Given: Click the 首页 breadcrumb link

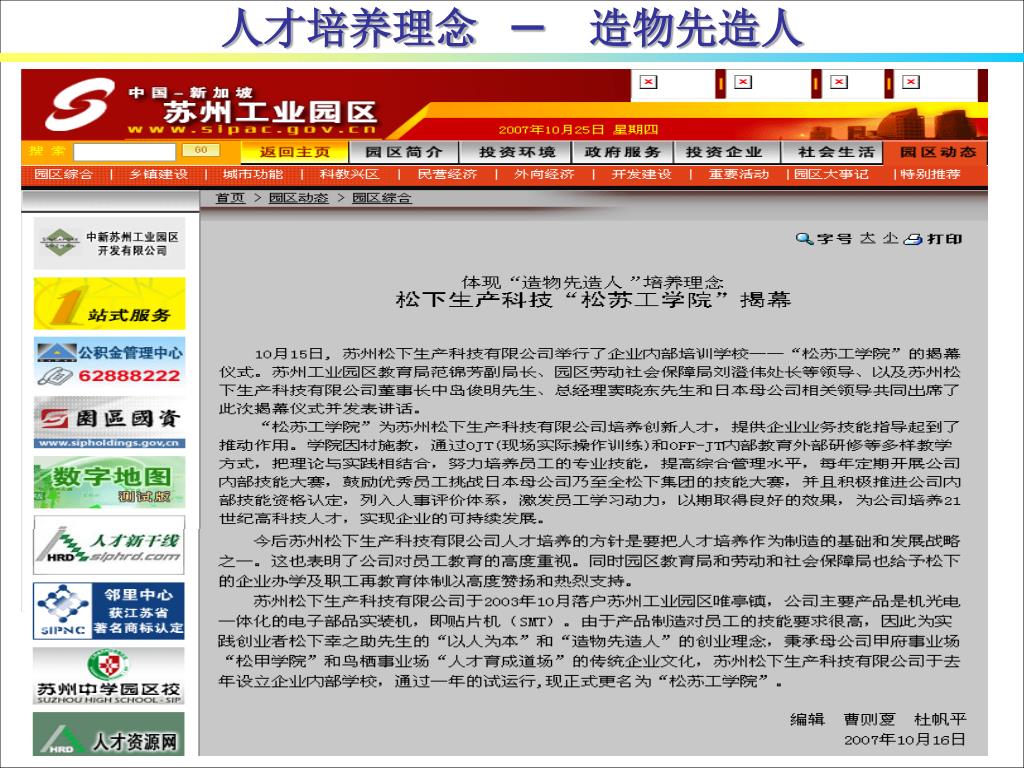Looking at the screenshot, I should point(231,198).
